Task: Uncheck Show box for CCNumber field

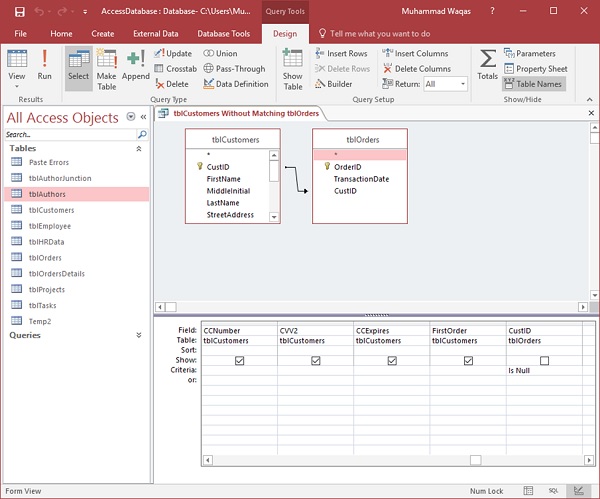Action: click(x=240, y=361)
